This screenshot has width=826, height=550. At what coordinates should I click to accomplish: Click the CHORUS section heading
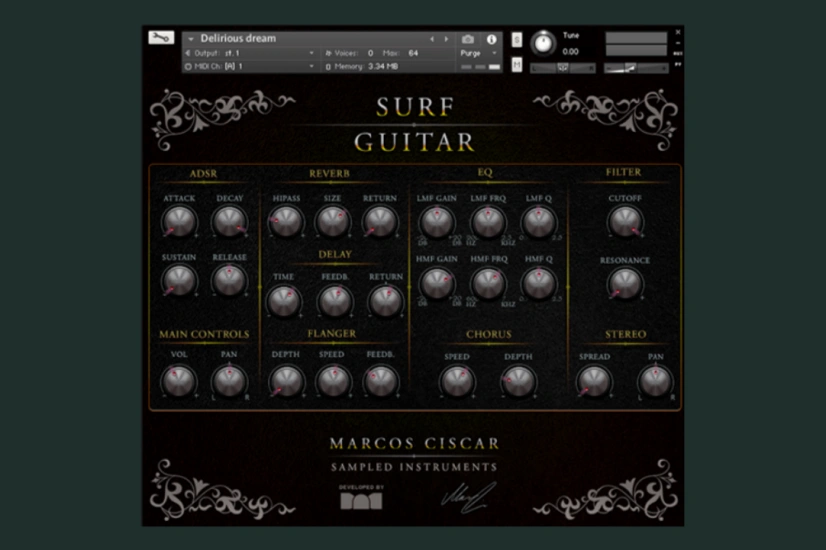click(x=488, y=335)
